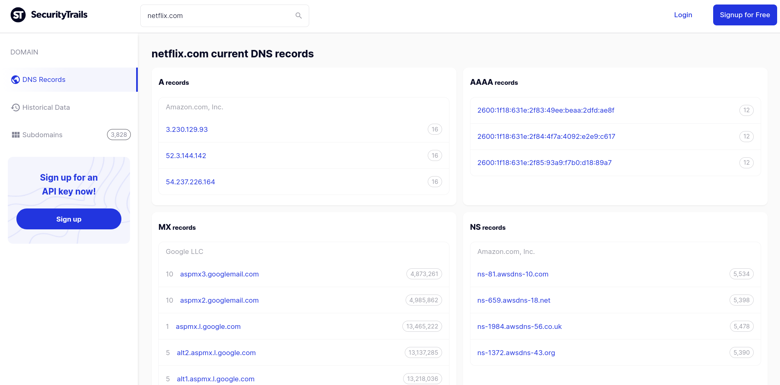
Task: Click the 13,465,222 badge beside aspmx.l.google.com
Action: pyautogui.click(x=422, y=327)
